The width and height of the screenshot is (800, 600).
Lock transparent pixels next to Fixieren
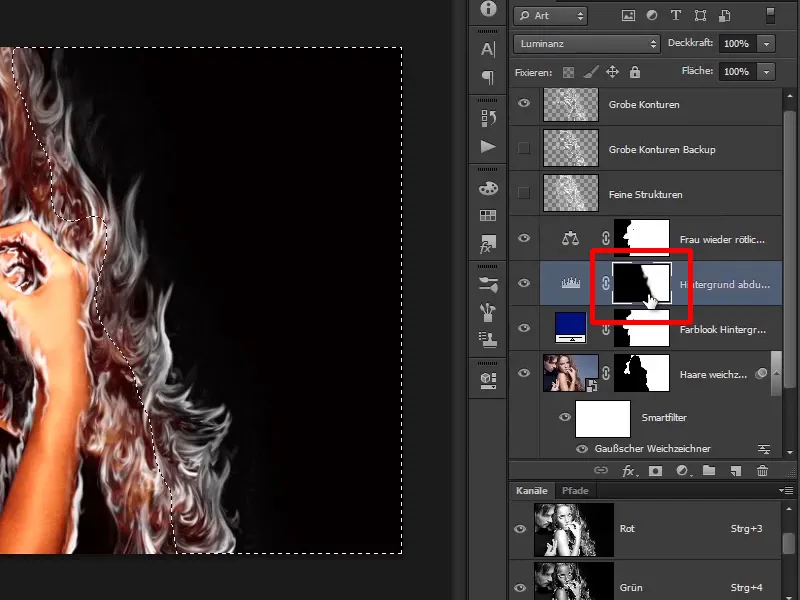(x=568, y=72)
